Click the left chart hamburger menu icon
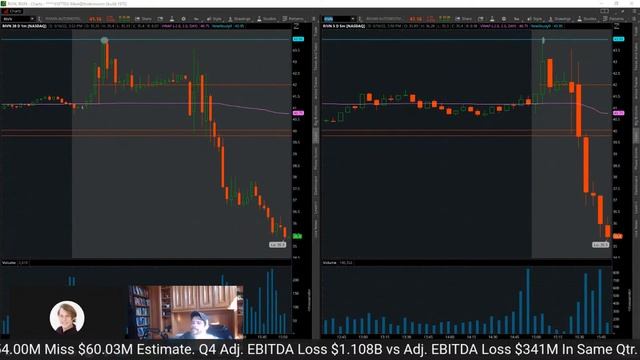 click(x=313, y=19)
